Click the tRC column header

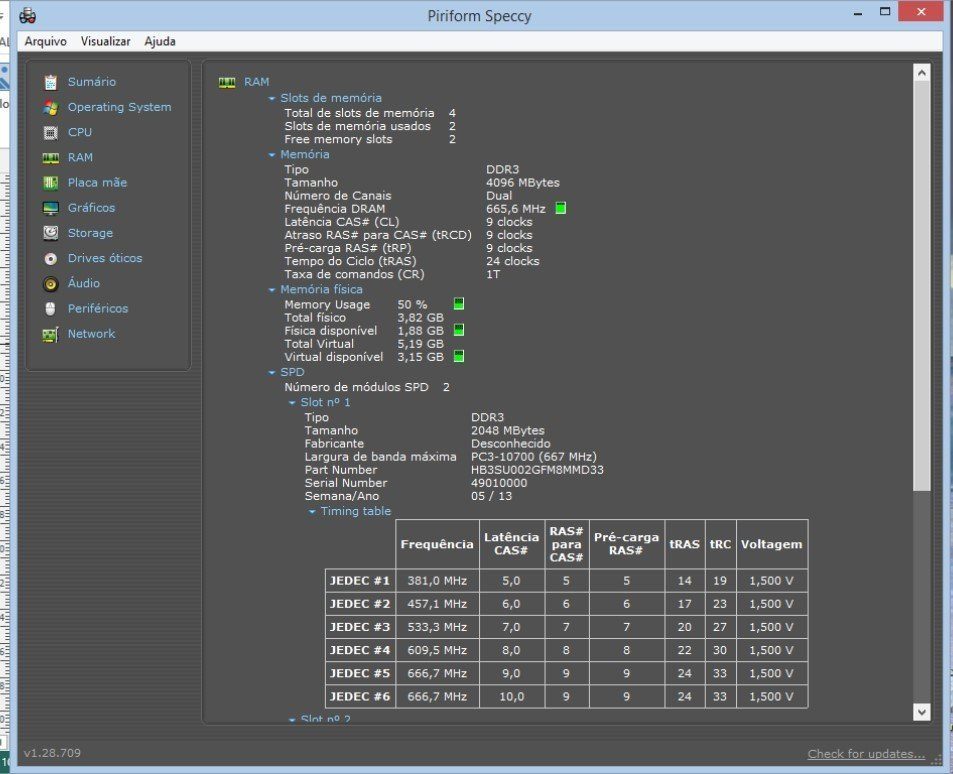720,544
